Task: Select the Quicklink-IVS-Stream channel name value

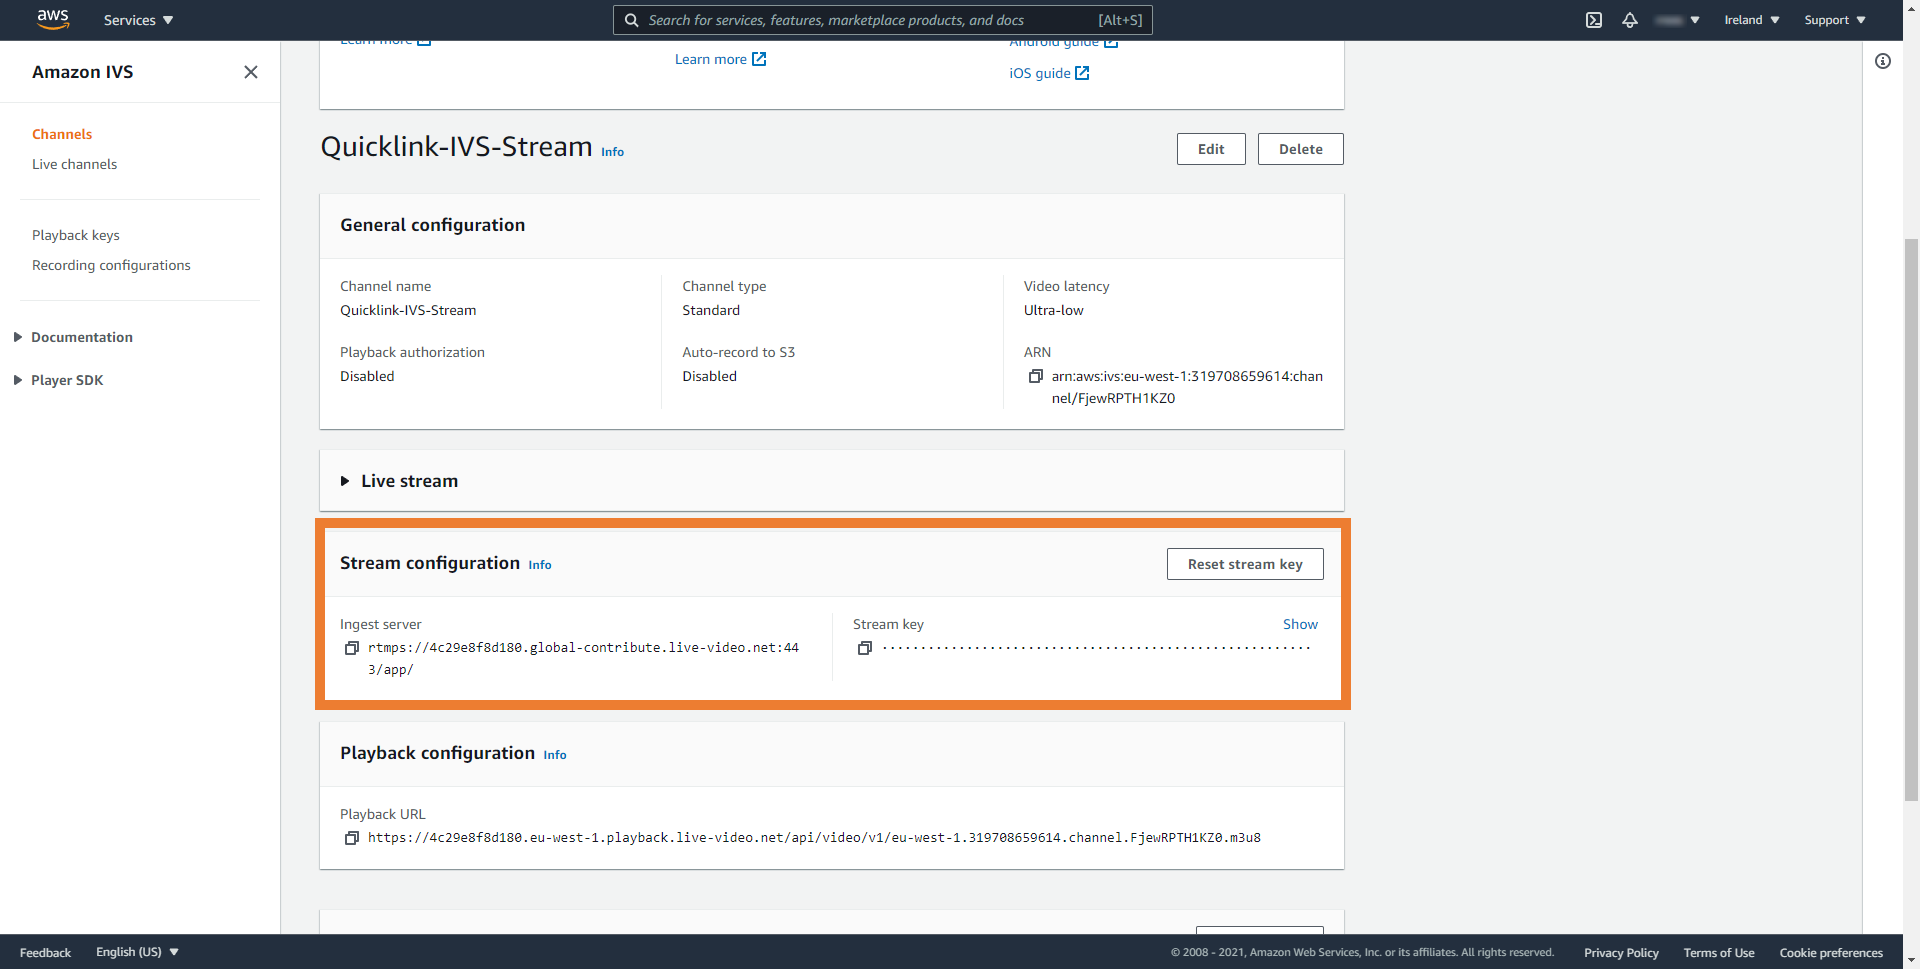Action: tap(408, 310)
